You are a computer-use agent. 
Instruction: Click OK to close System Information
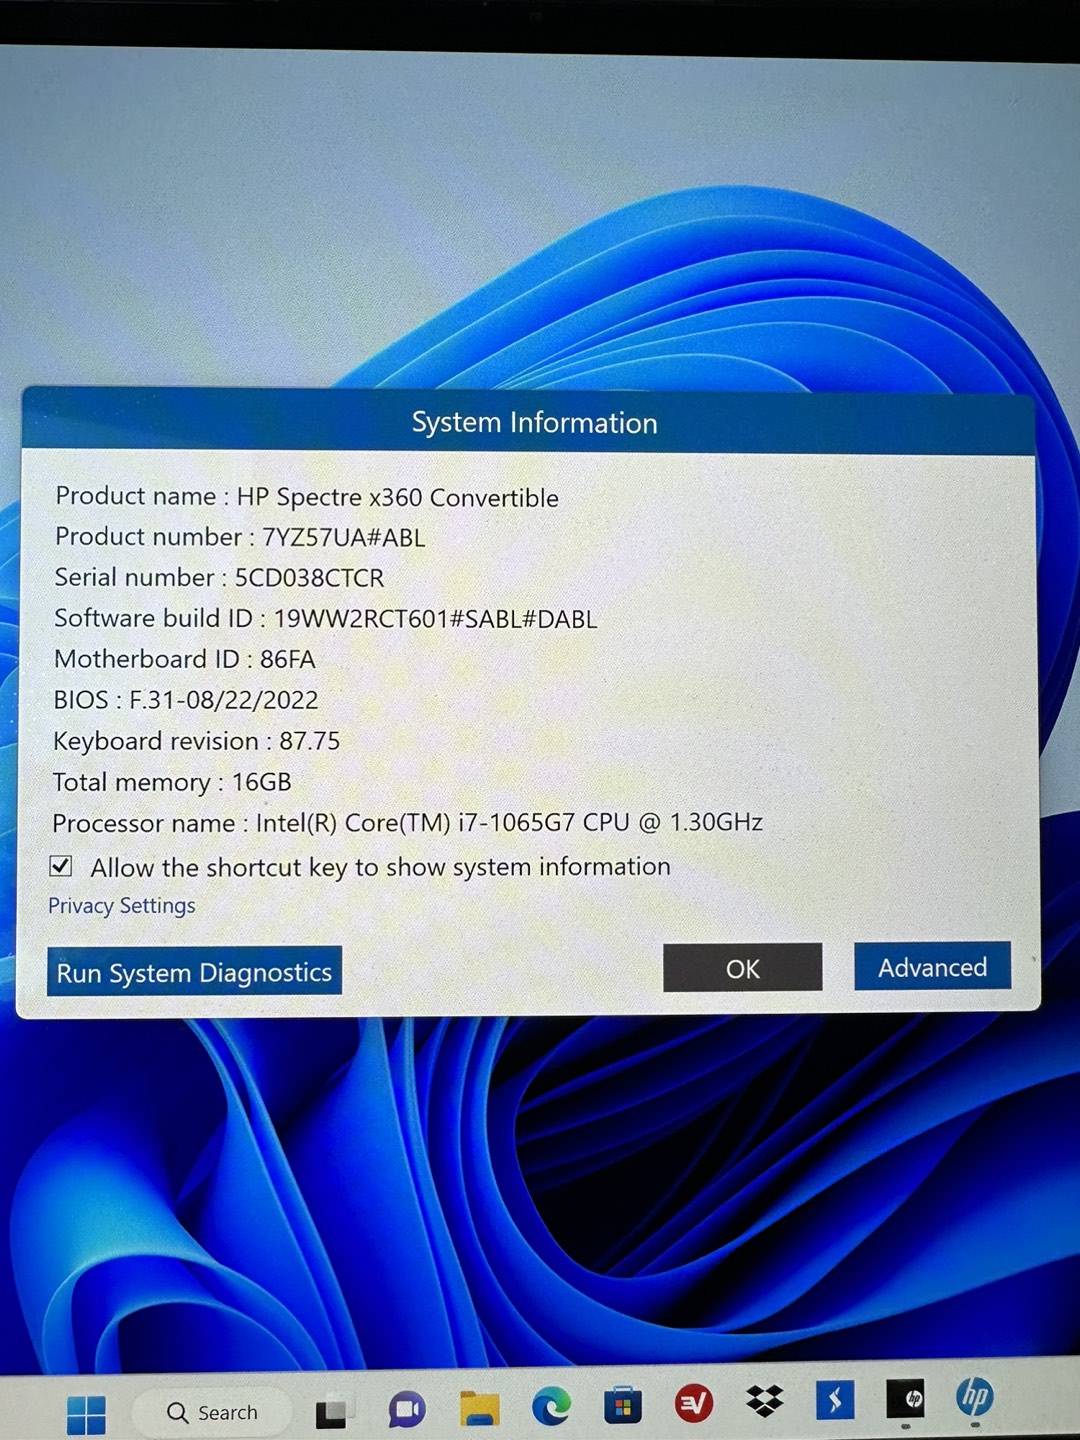tap(742, 968)
